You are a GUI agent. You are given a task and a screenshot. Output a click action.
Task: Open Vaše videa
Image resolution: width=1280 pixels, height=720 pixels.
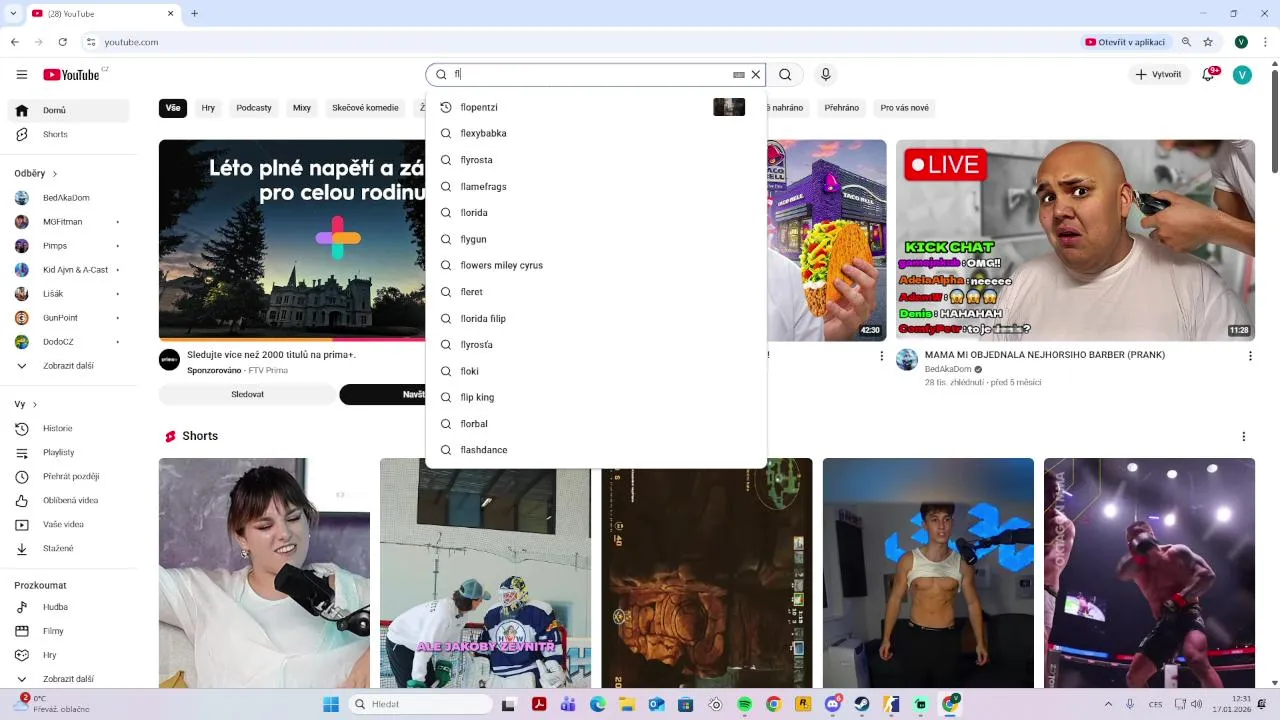click(x=68, y=524)
